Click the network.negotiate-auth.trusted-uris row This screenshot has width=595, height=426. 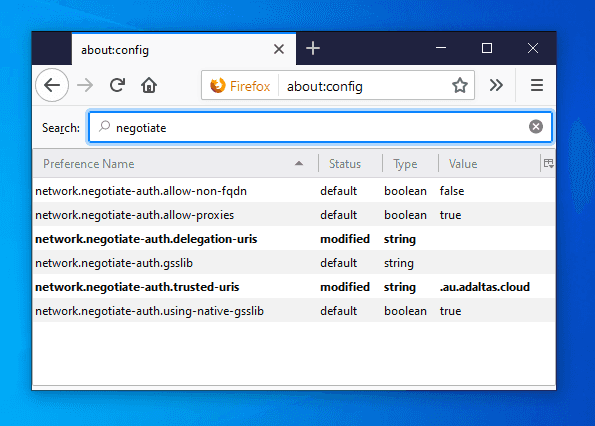294,287
